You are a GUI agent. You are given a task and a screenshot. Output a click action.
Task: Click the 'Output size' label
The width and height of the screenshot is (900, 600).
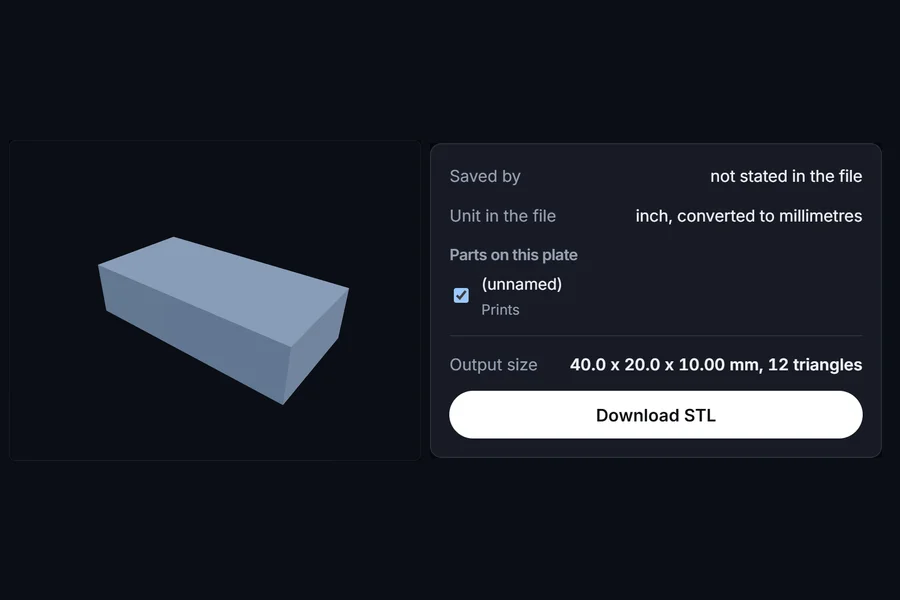(494, 365)
